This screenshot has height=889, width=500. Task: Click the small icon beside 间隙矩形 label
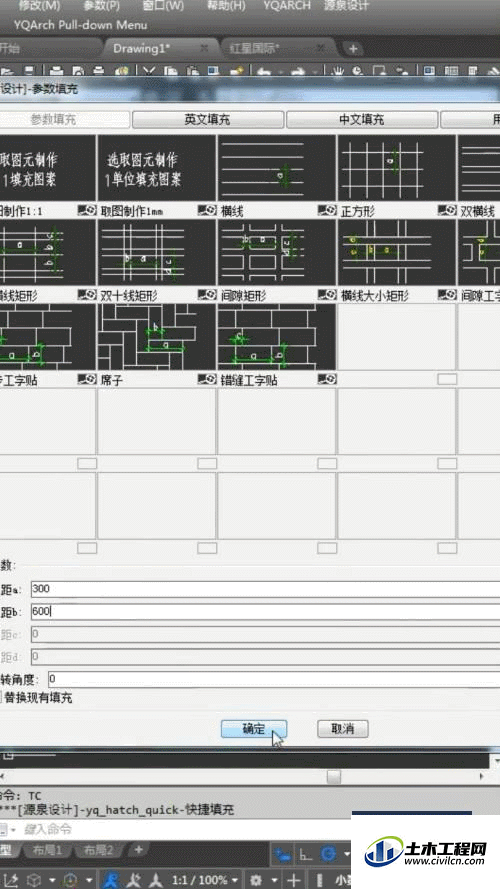pos(327,295)
